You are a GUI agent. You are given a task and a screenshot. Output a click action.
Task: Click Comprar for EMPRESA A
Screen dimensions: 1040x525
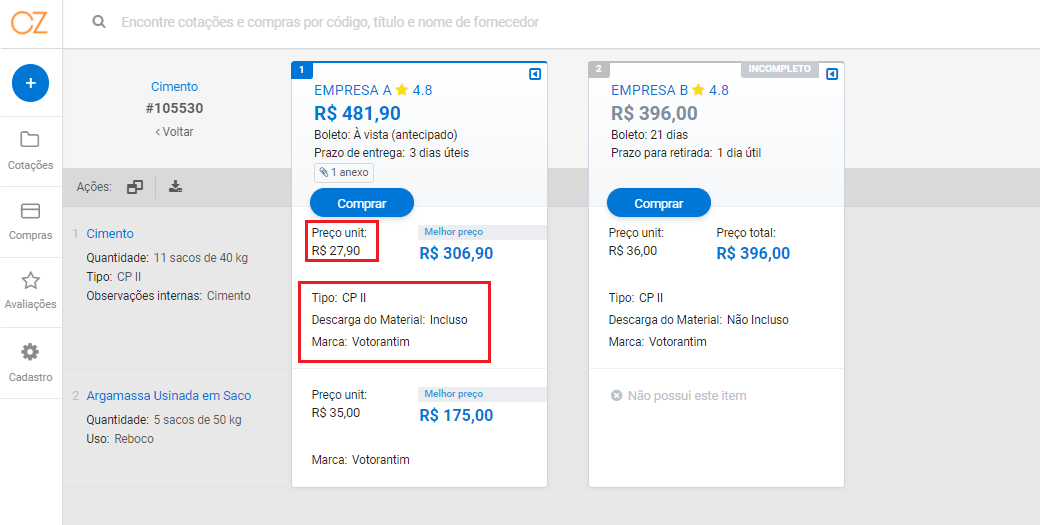coord(362,204)
